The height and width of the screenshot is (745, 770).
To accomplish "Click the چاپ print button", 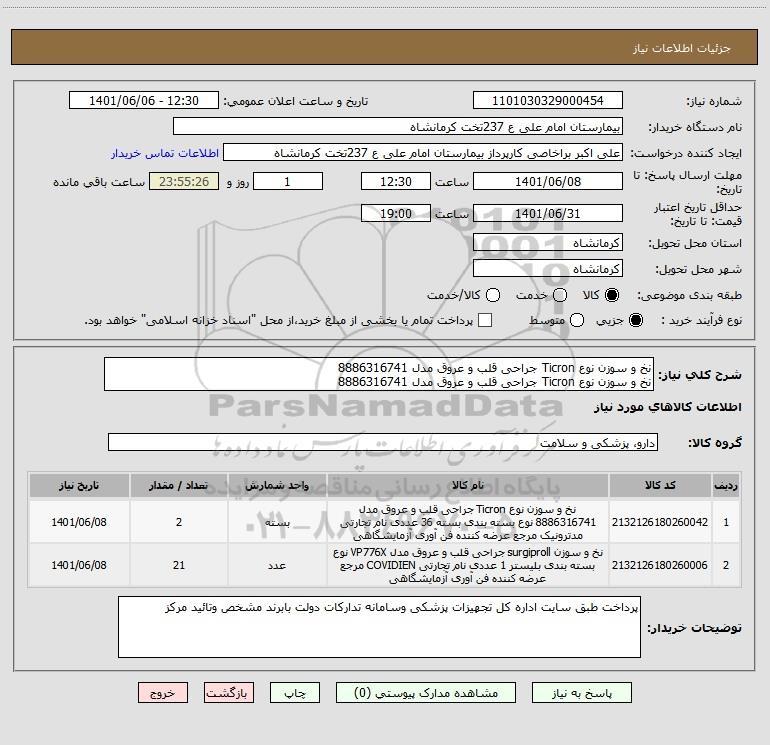I will tap(295, 693).
